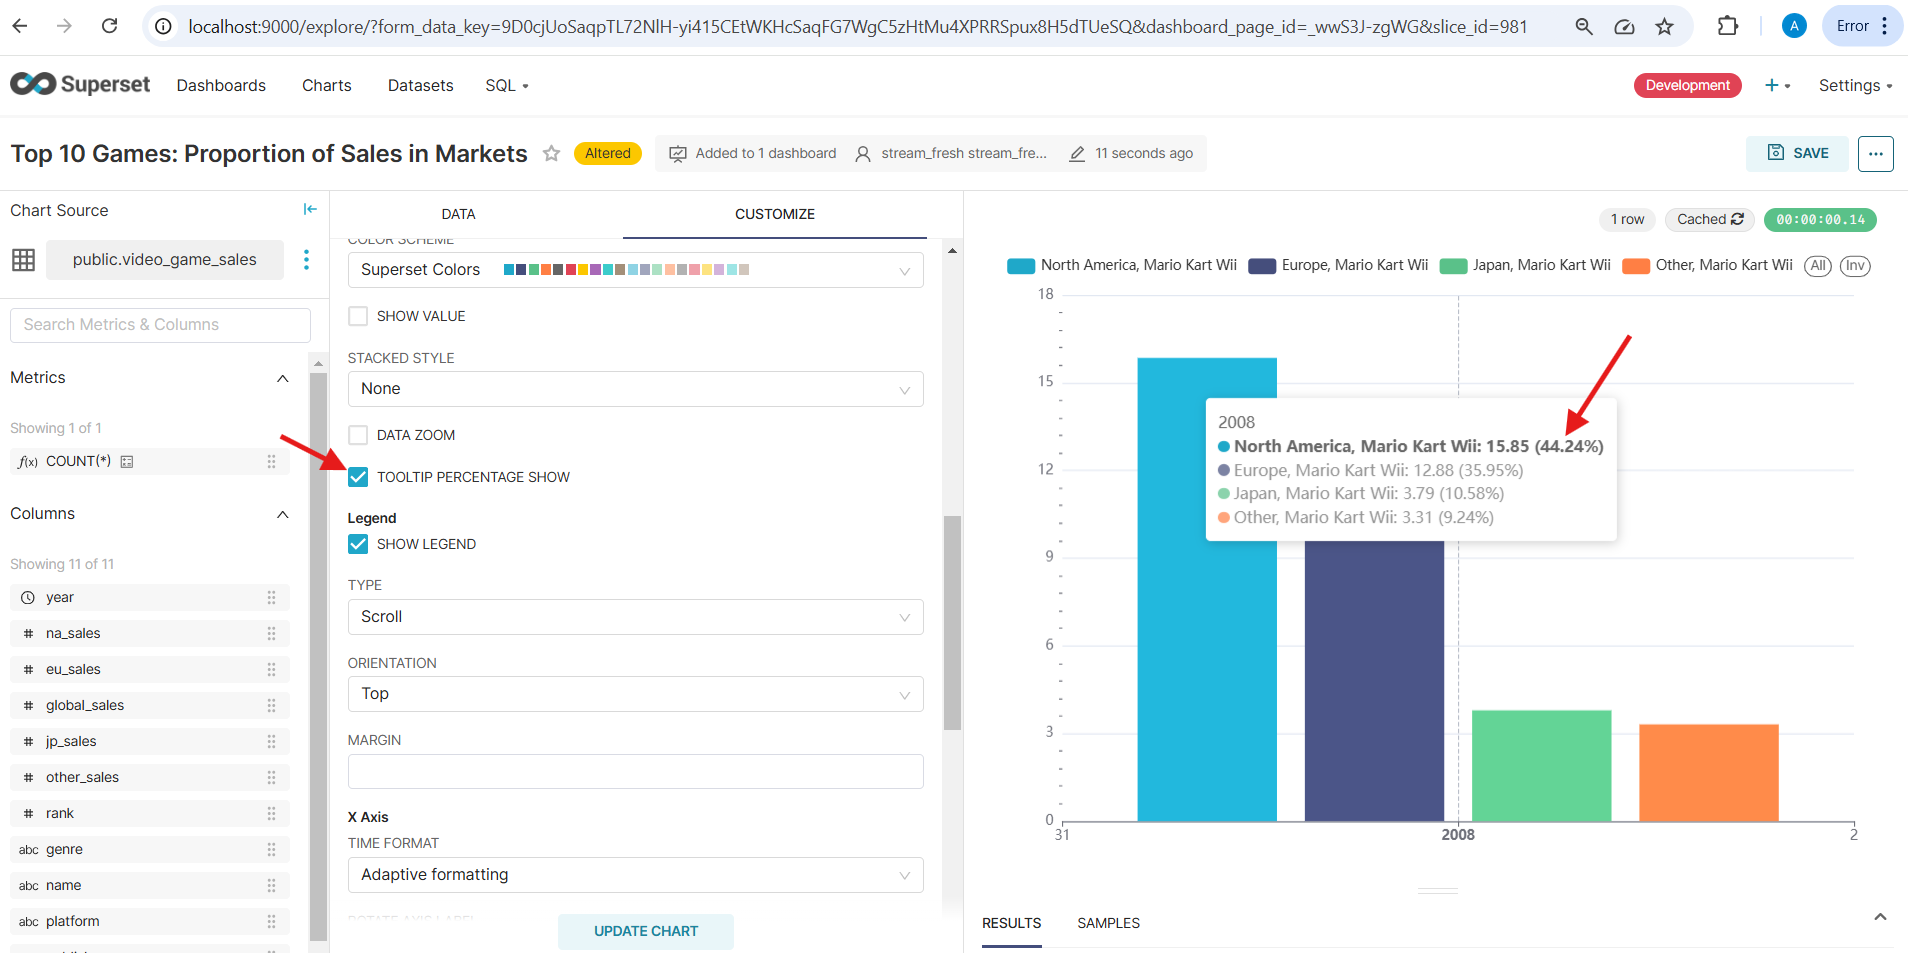Click the legend All selector button
Screen dimensions: 1908x953
1818,266
